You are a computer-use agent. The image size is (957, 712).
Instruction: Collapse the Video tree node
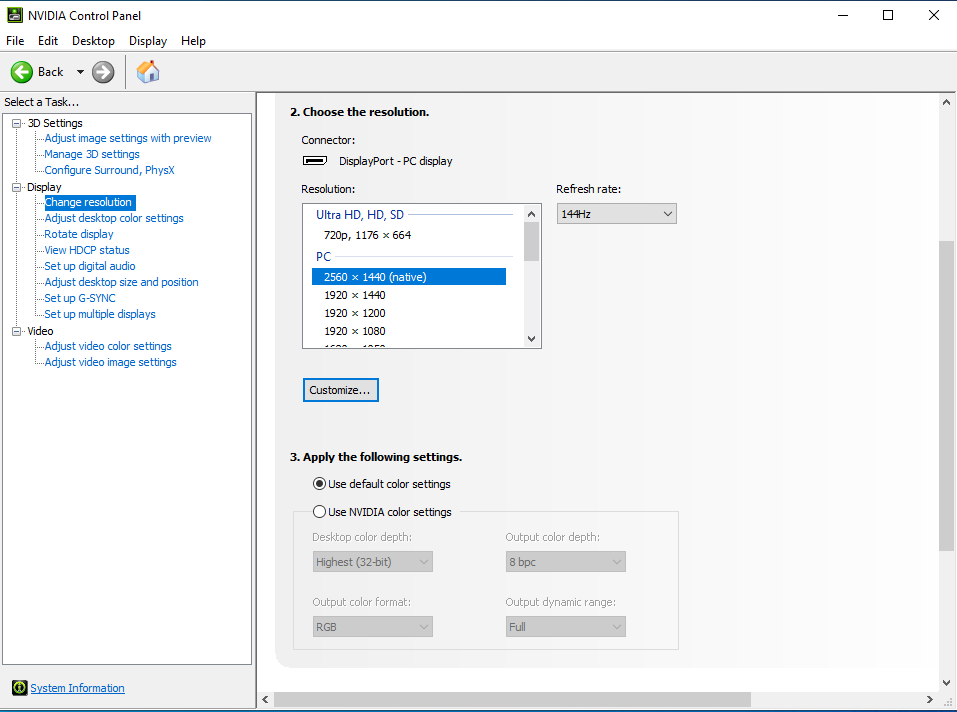(x=17, y=331)
